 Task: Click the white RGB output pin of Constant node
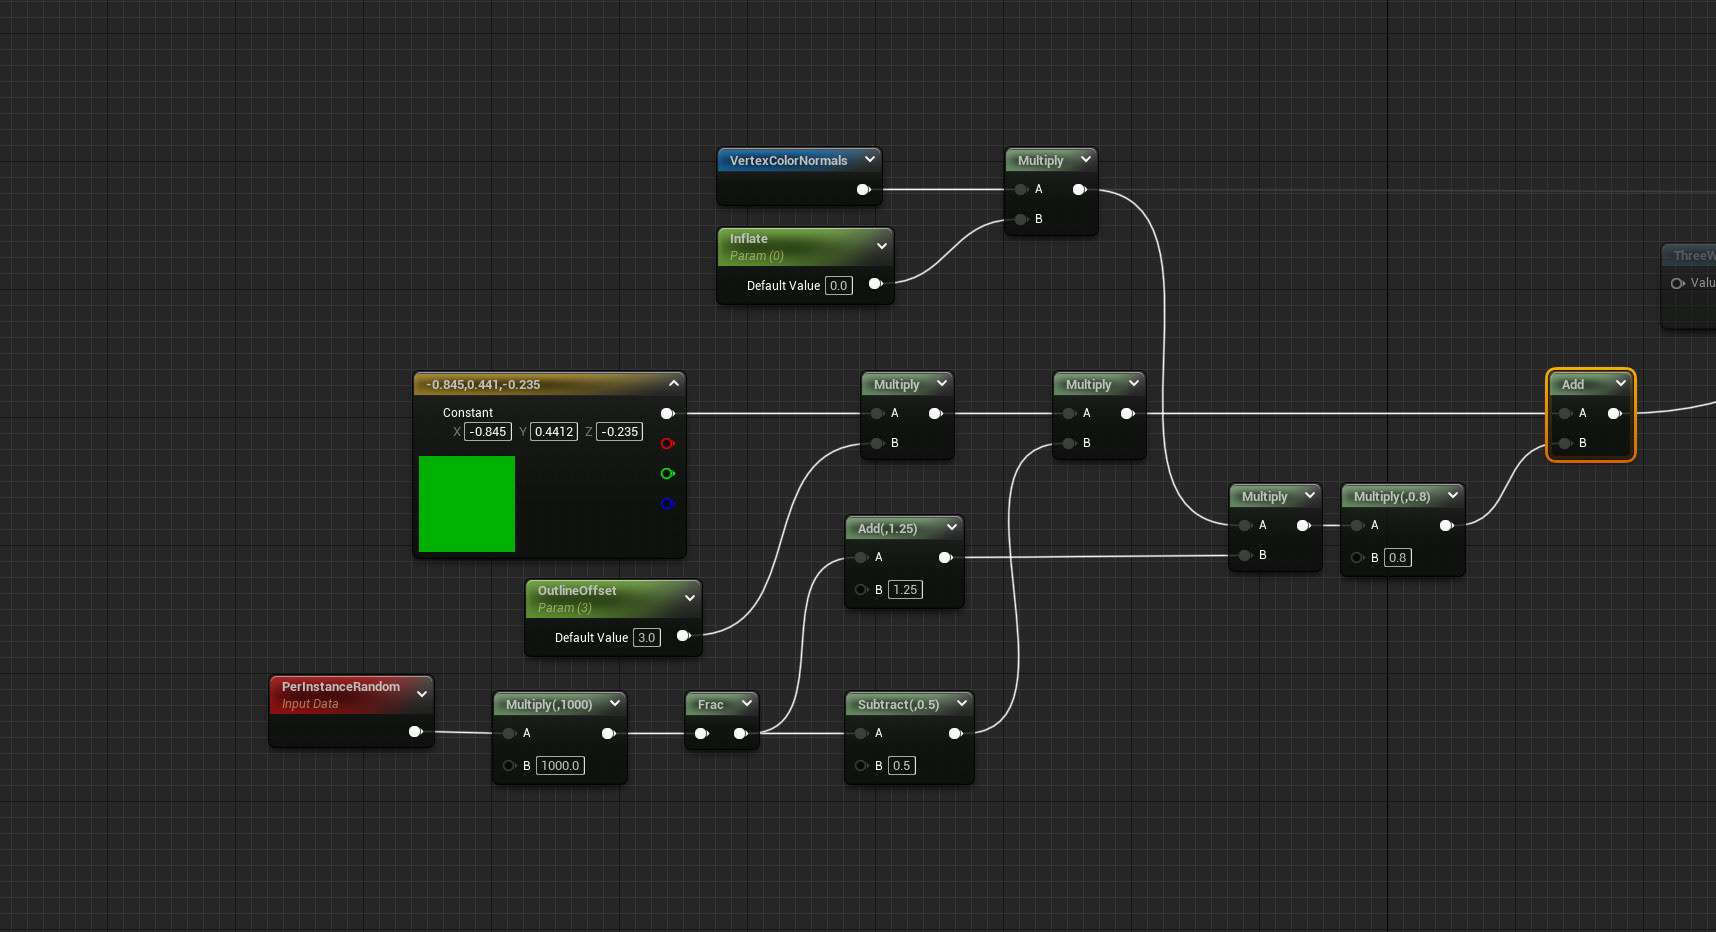(x=667, y=413)
